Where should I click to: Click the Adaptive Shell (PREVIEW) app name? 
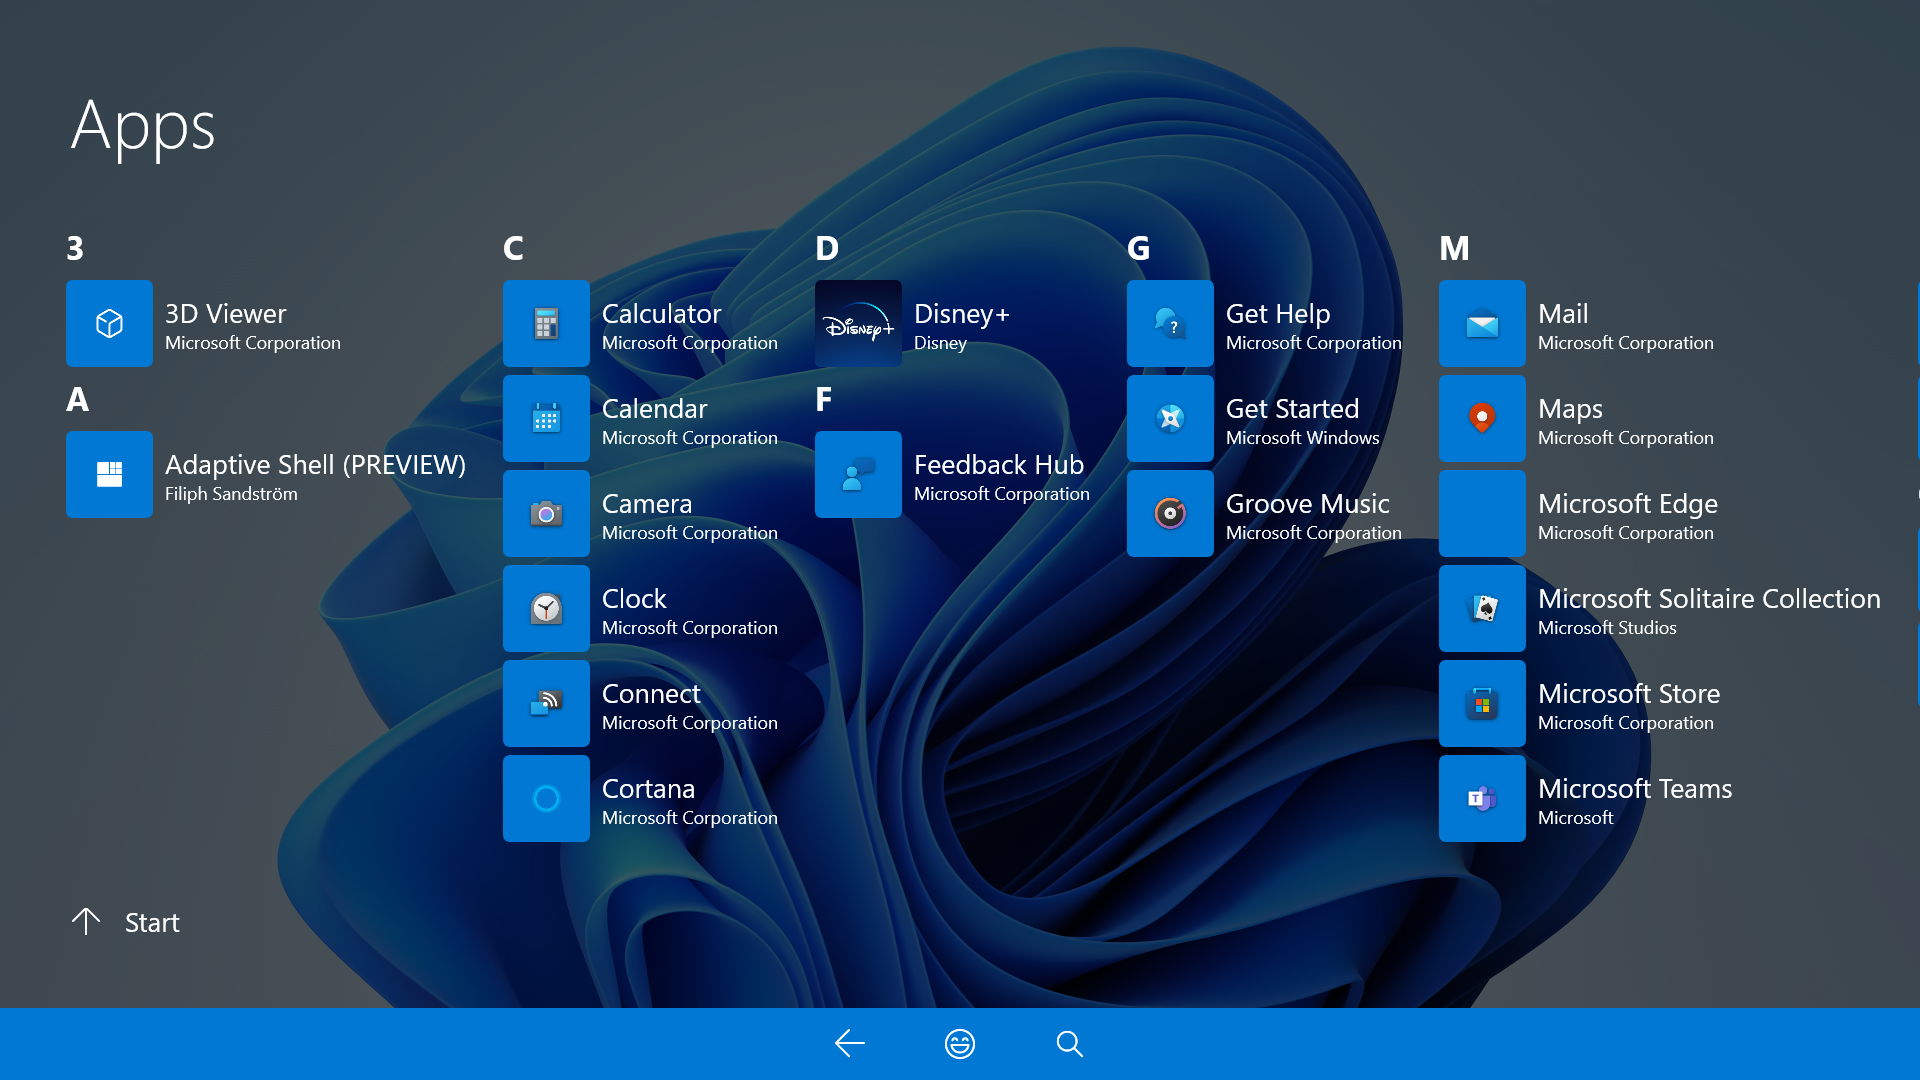point(315,465)
